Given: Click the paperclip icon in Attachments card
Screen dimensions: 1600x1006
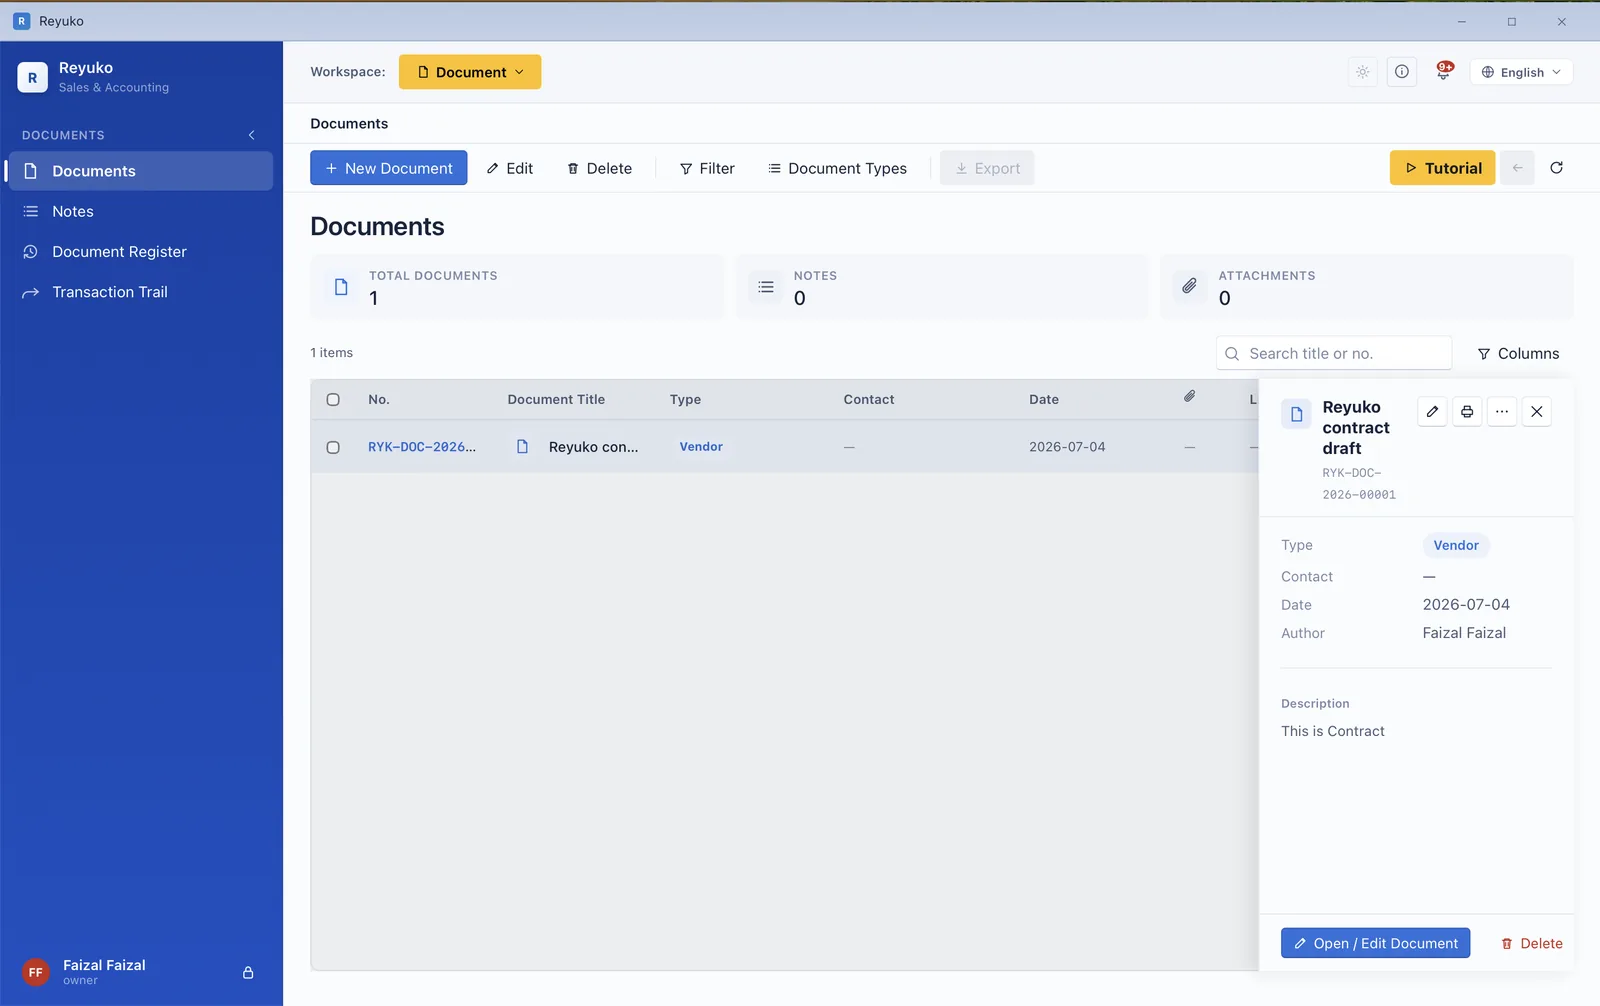Looking at the screenshot, I should coord(1189,286).
